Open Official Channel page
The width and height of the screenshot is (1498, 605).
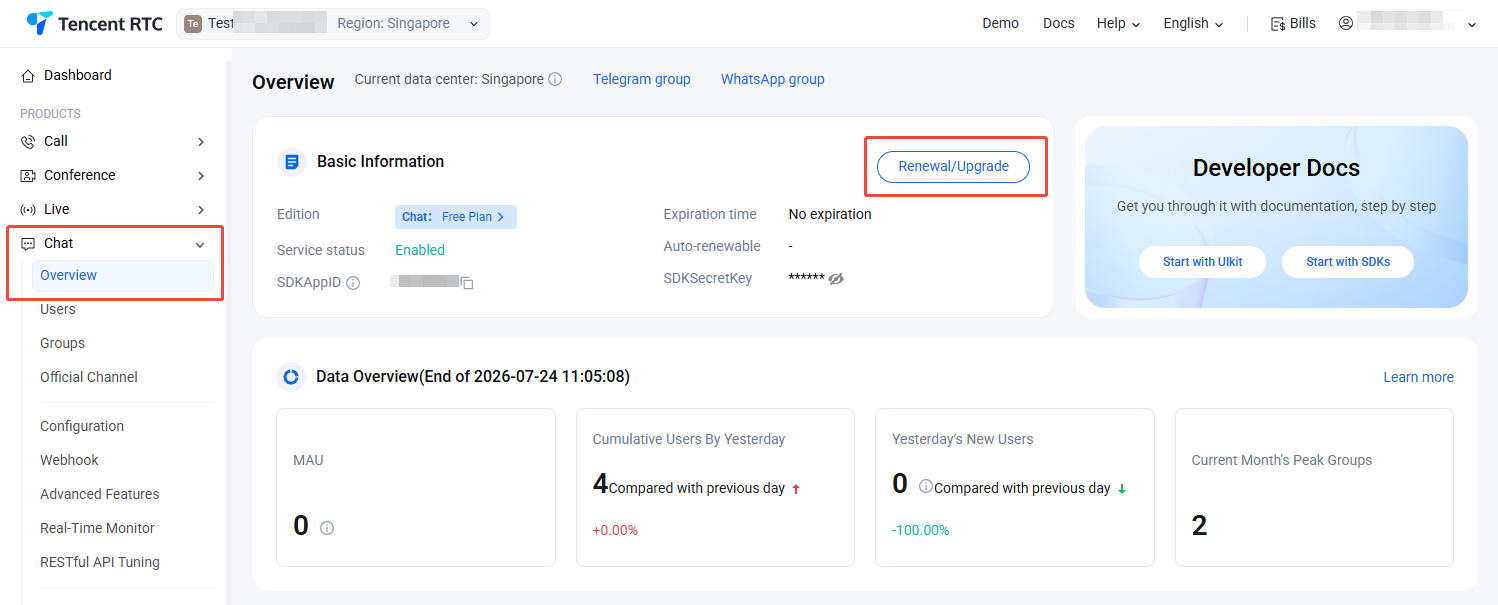(89, 377)
